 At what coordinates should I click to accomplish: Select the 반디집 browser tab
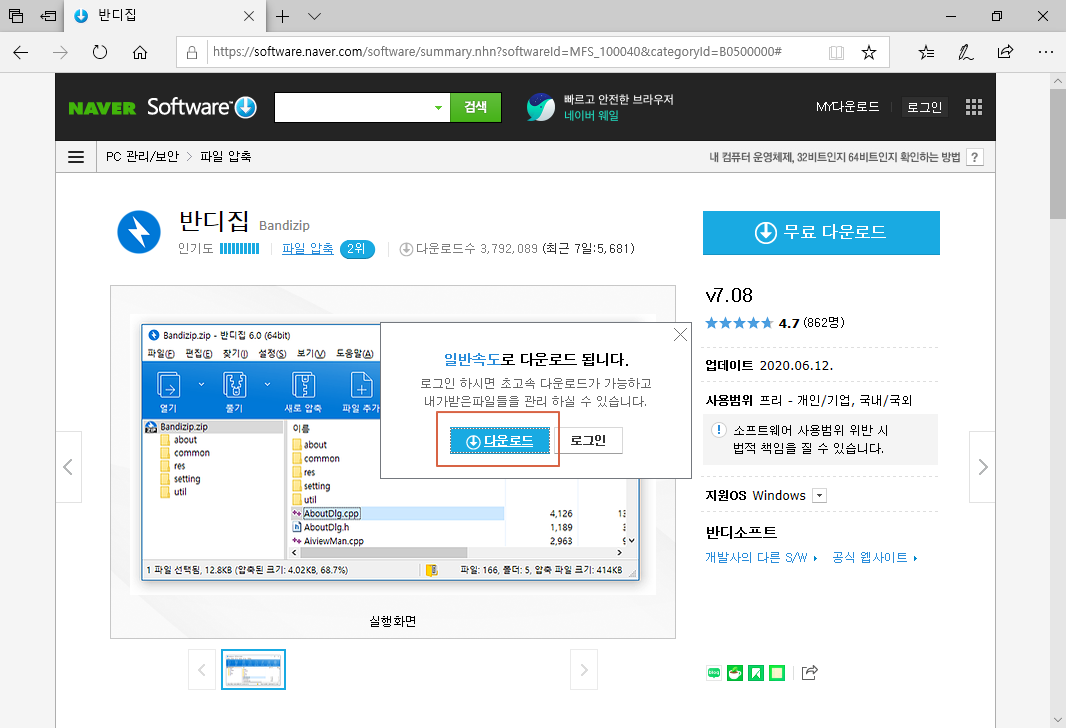coord(163,16)
